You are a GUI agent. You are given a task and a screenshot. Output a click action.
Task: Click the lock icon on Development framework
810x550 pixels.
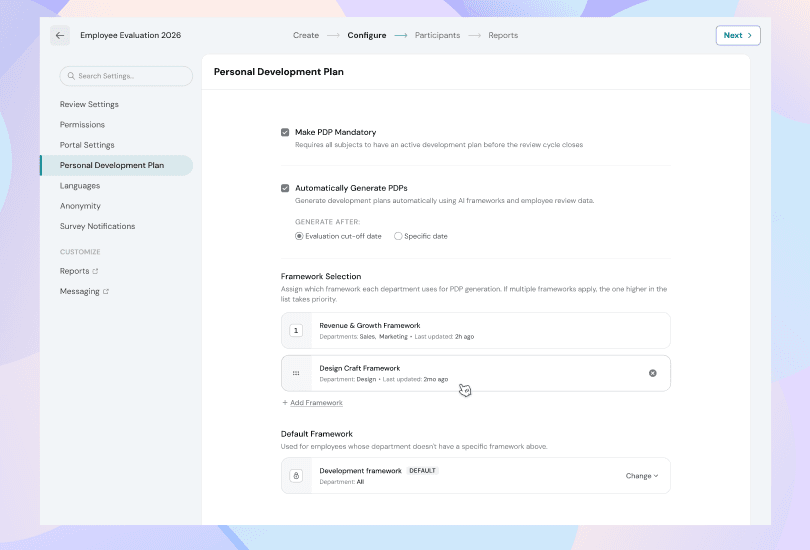296,476
